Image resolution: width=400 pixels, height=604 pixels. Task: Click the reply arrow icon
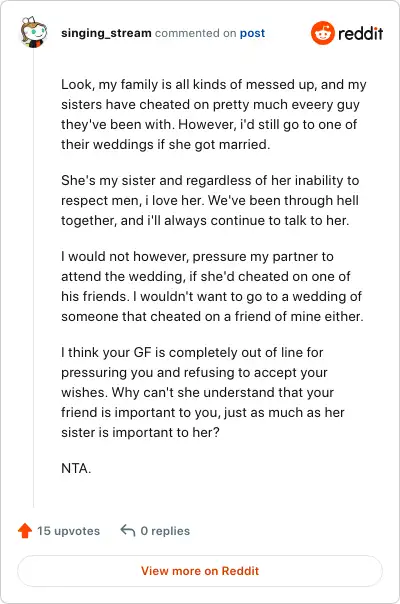128,530
